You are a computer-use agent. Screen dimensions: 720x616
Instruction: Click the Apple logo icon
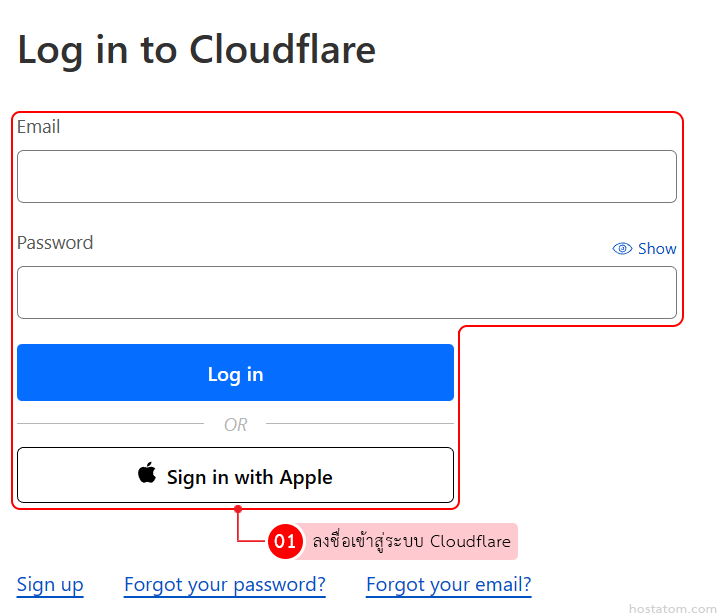click(147, 475)
